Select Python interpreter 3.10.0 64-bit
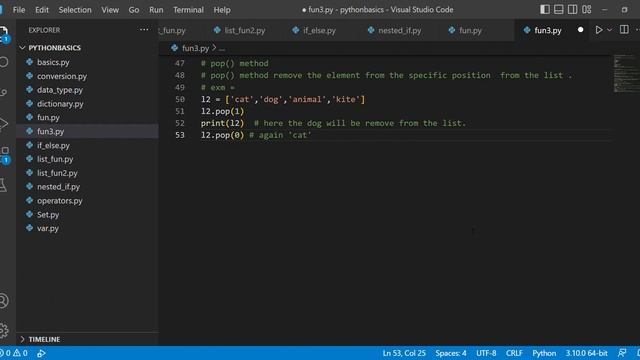640x360 pixels. point(587,353)
